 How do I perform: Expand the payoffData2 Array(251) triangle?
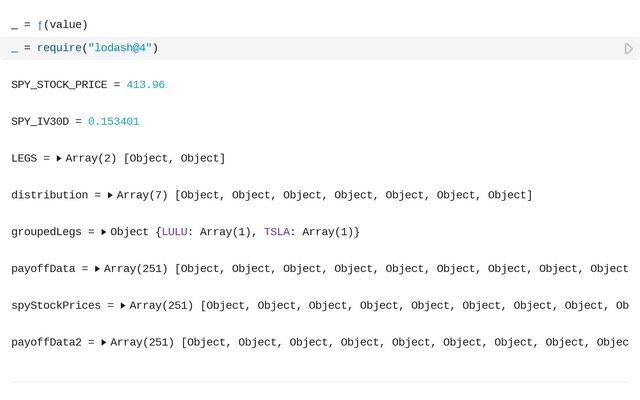(x=104, y=342)
